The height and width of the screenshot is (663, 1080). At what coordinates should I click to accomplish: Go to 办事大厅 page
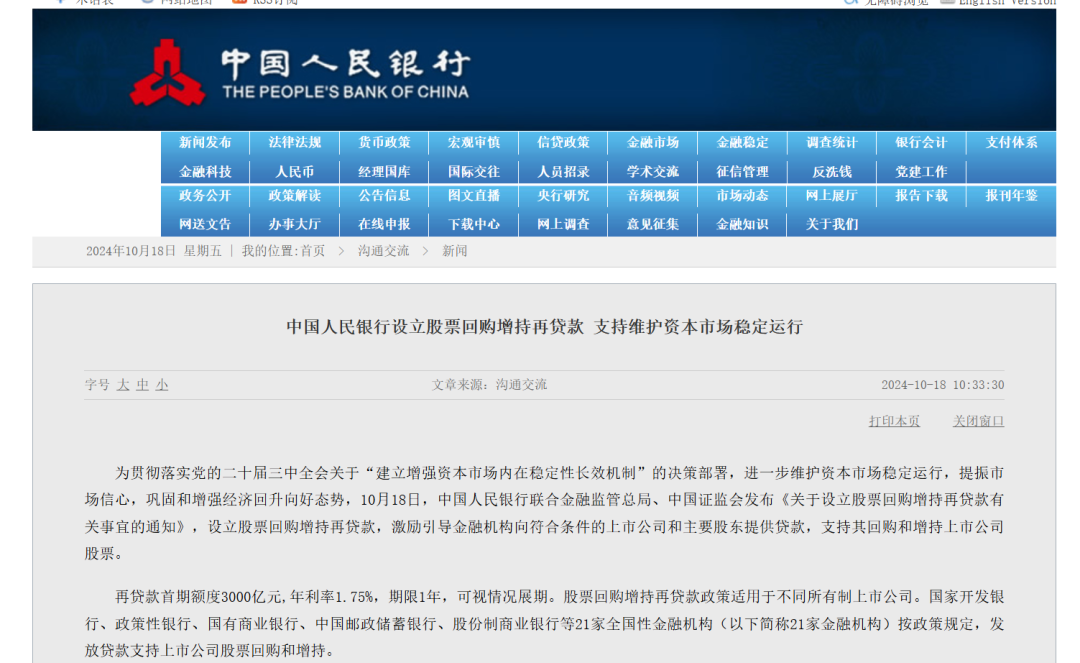[x=295, y=224]
